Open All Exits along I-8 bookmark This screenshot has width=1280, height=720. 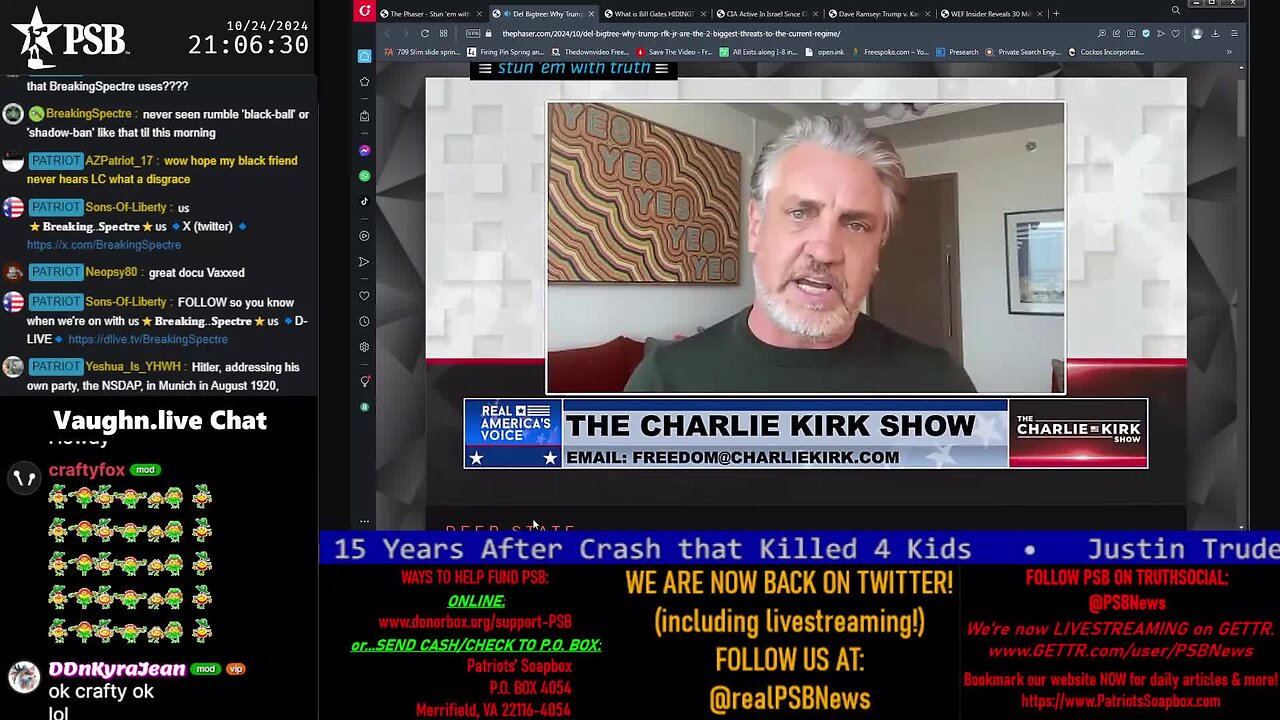[758, 52]
